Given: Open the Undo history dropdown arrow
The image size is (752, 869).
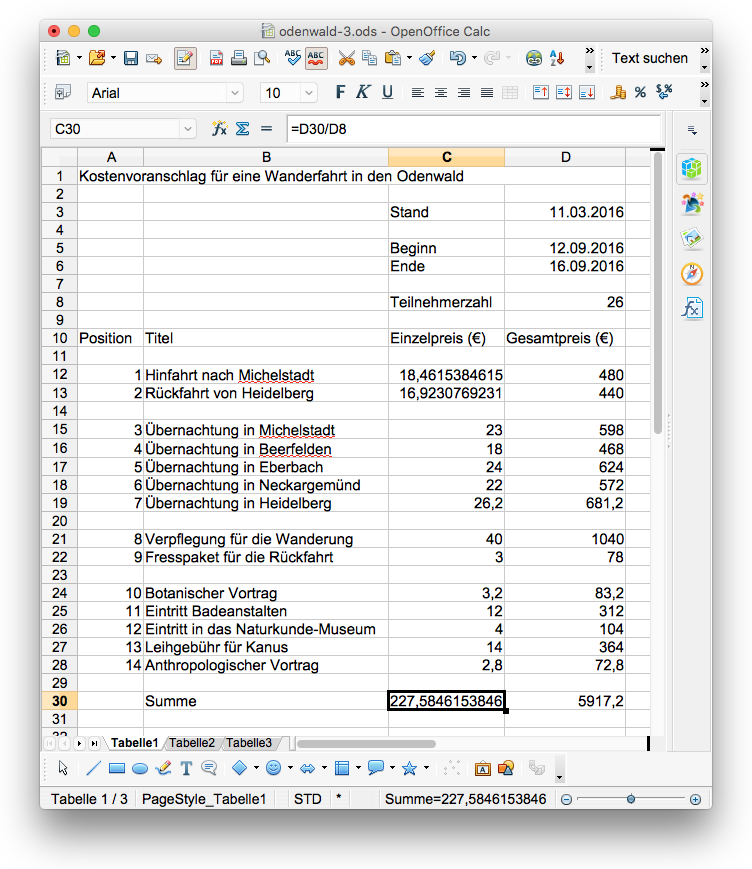Looking at the screenshot, I should (474, 58).
